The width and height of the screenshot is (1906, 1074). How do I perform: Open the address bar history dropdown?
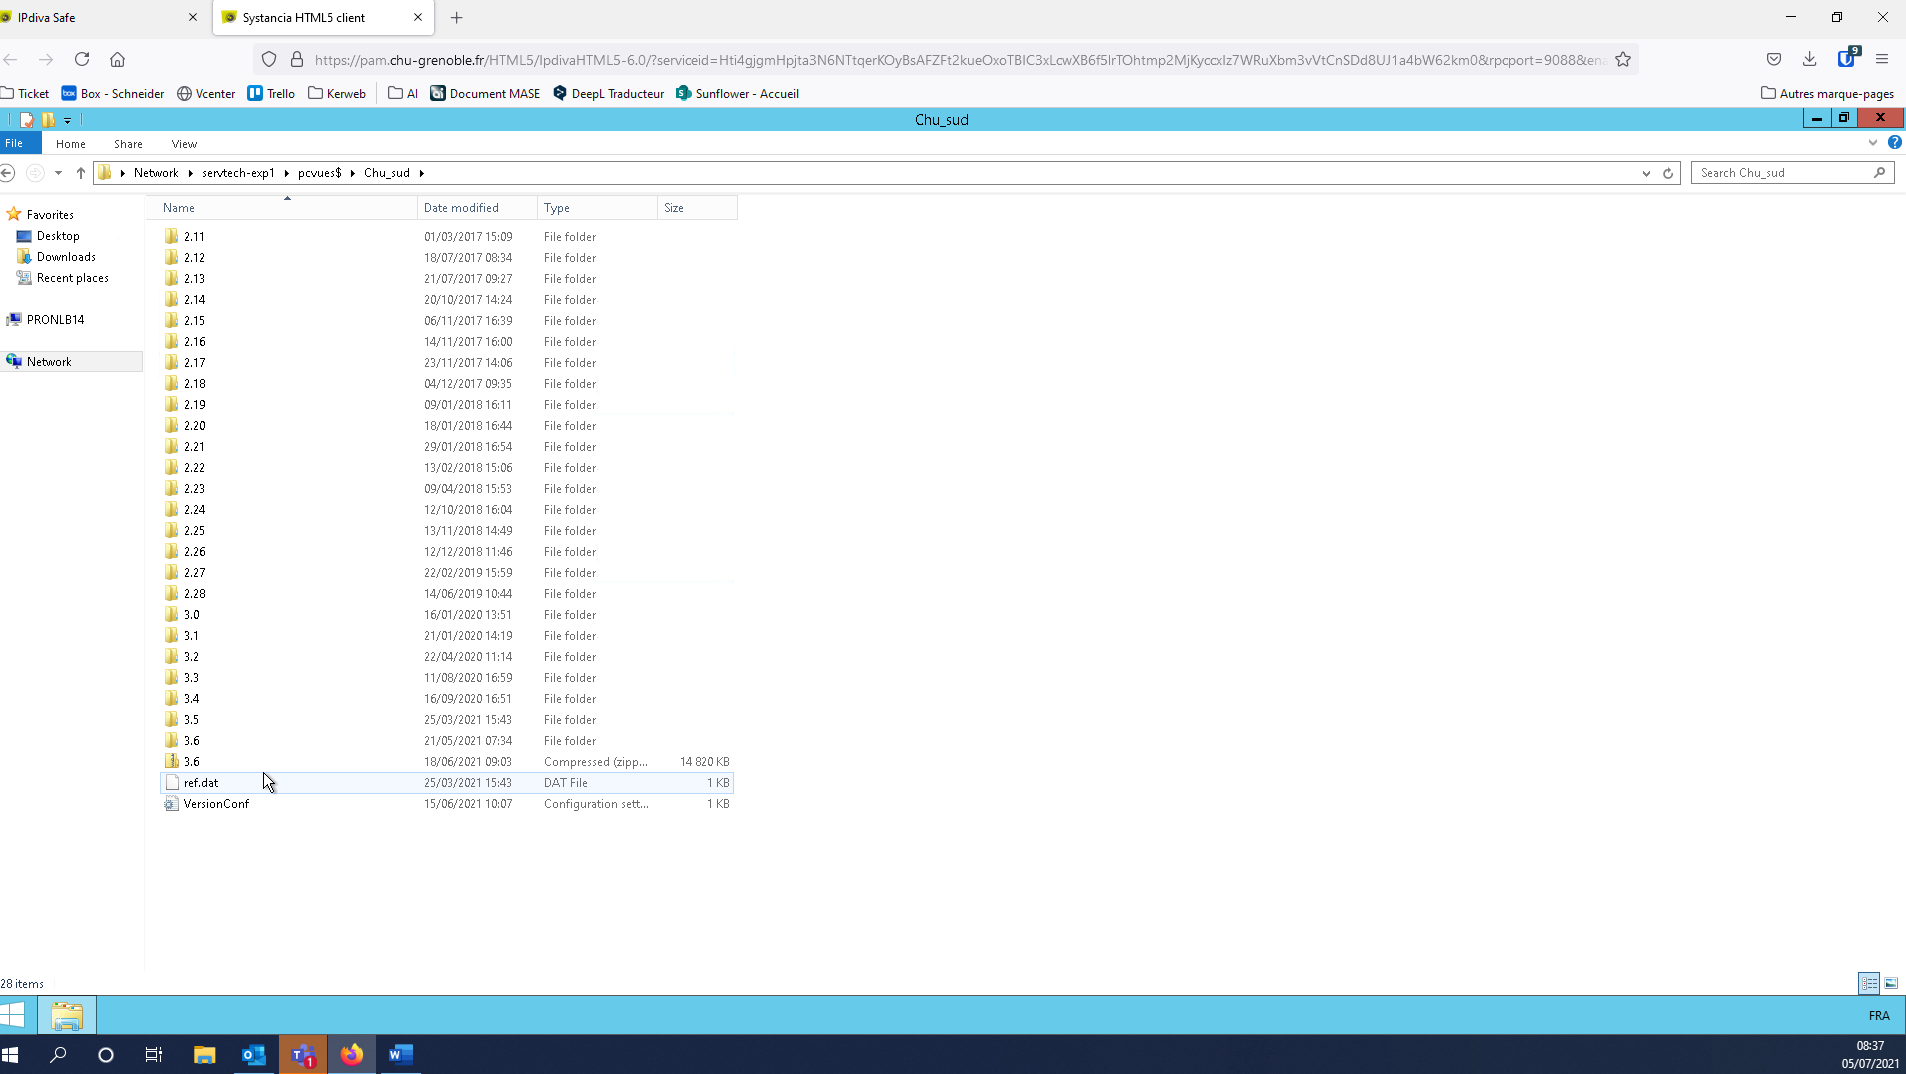(1646, 173)
